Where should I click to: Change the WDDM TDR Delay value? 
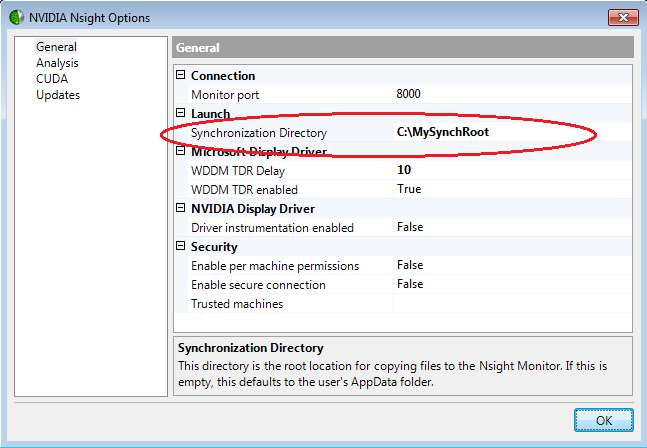coord(510,170)
